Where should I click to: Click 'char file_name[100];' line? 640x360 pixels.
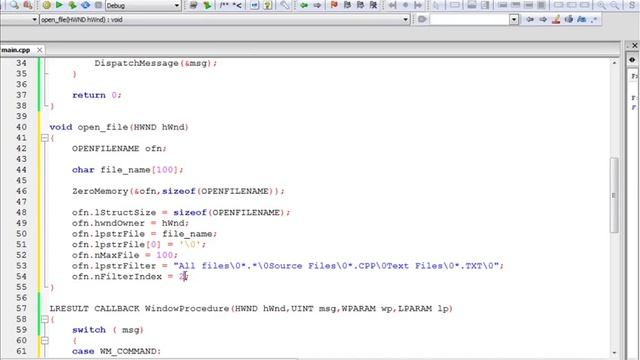pos(128,170)
